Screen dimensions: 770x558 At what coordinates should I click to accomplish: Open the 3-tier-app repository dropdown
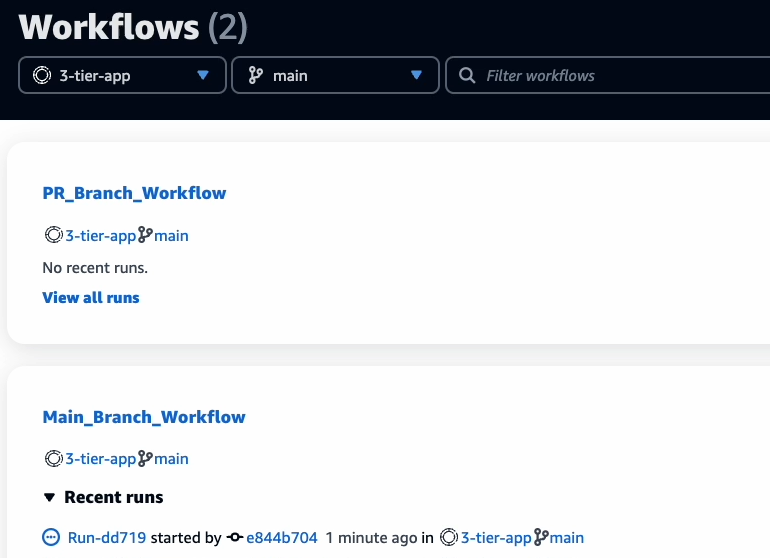122,75
